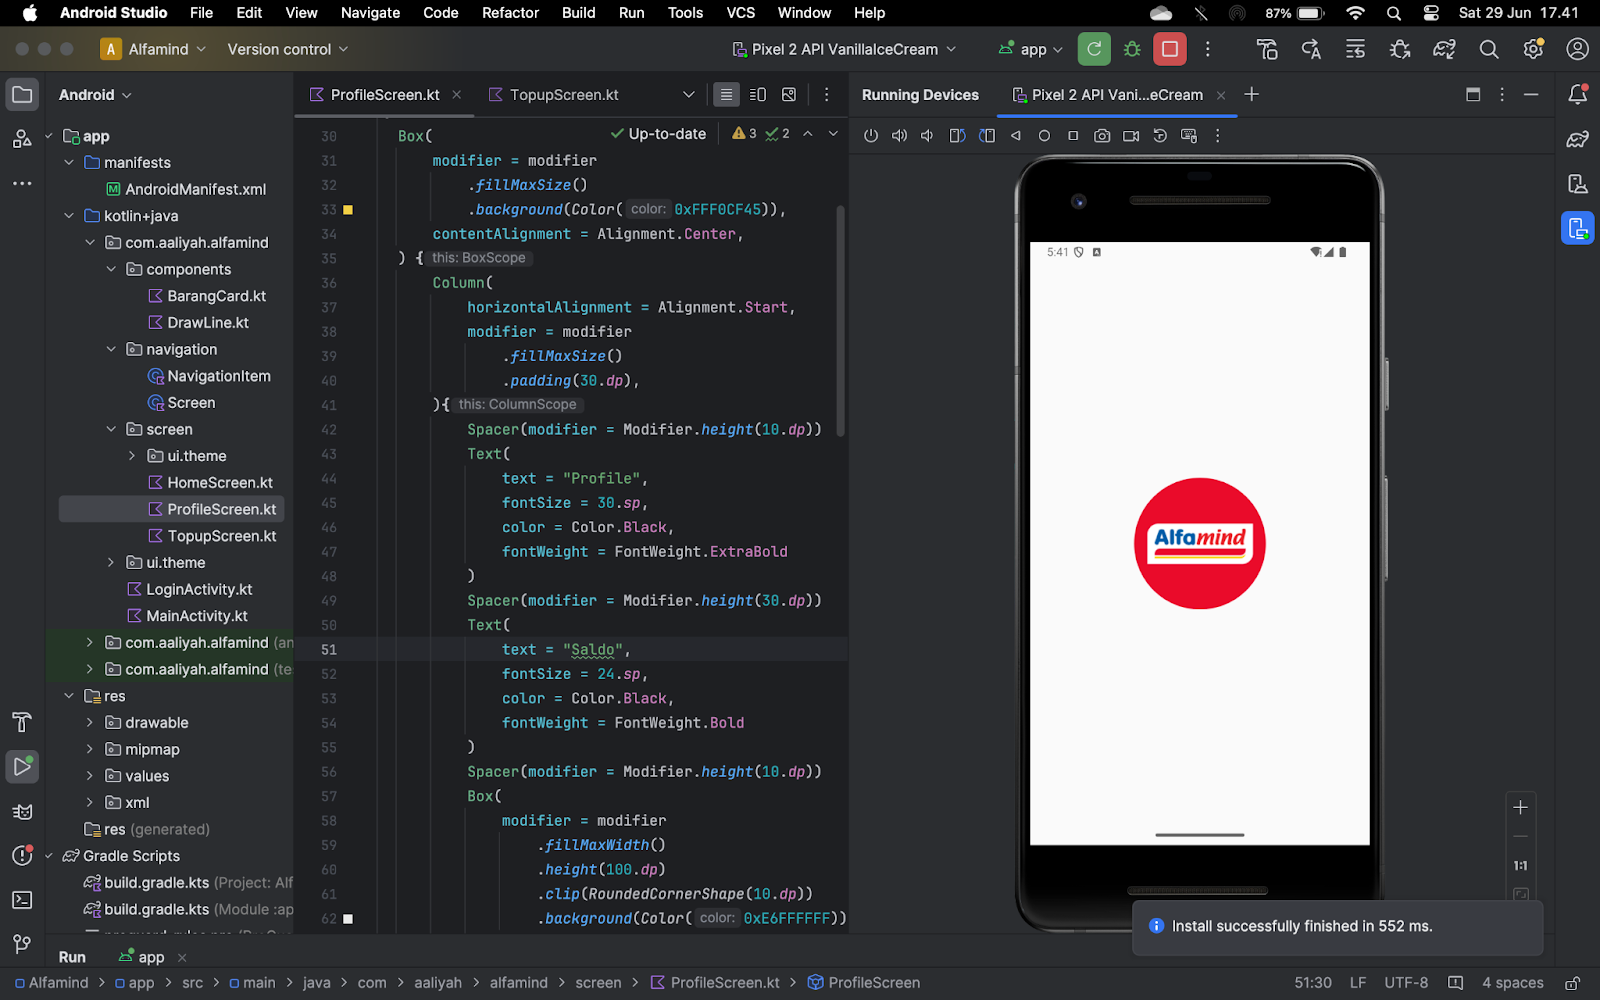The image size is (1600, 1000).
Task: Open account profile icon in toolbar
Action: click(x=1578, y=49)
